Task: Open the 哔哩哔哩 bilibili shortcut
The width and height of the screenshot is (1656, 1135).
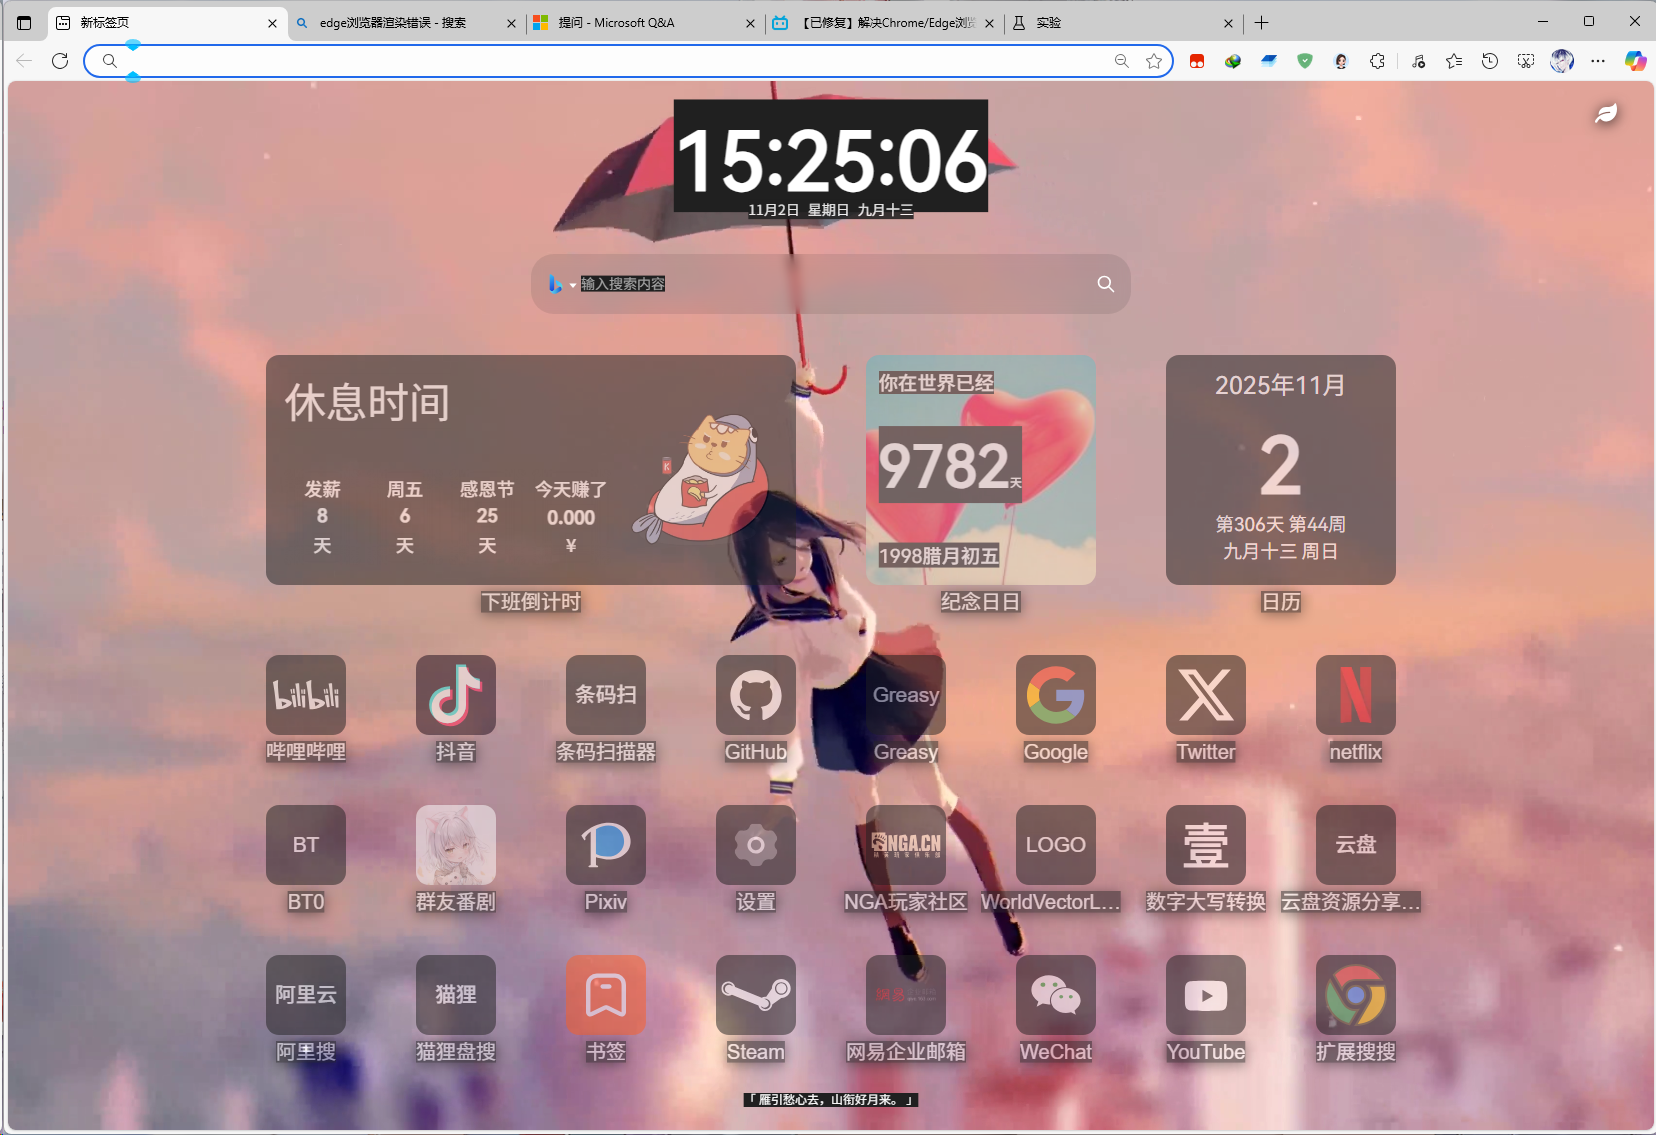Action: (306, 695)
